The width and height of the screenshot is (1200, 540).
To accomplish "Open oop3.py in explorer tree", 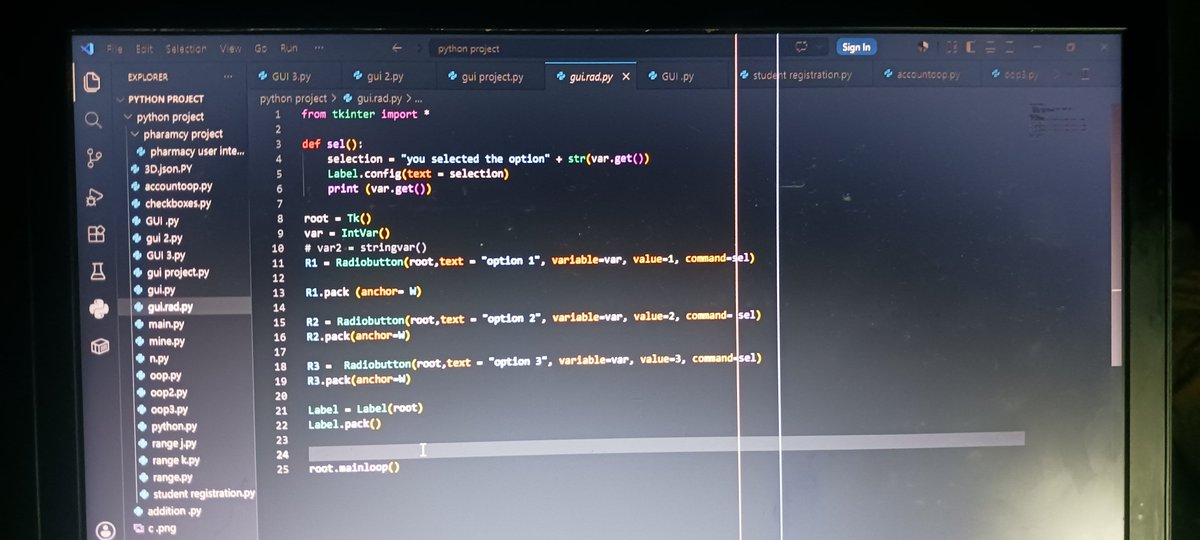I will click(x=170, y=410).
